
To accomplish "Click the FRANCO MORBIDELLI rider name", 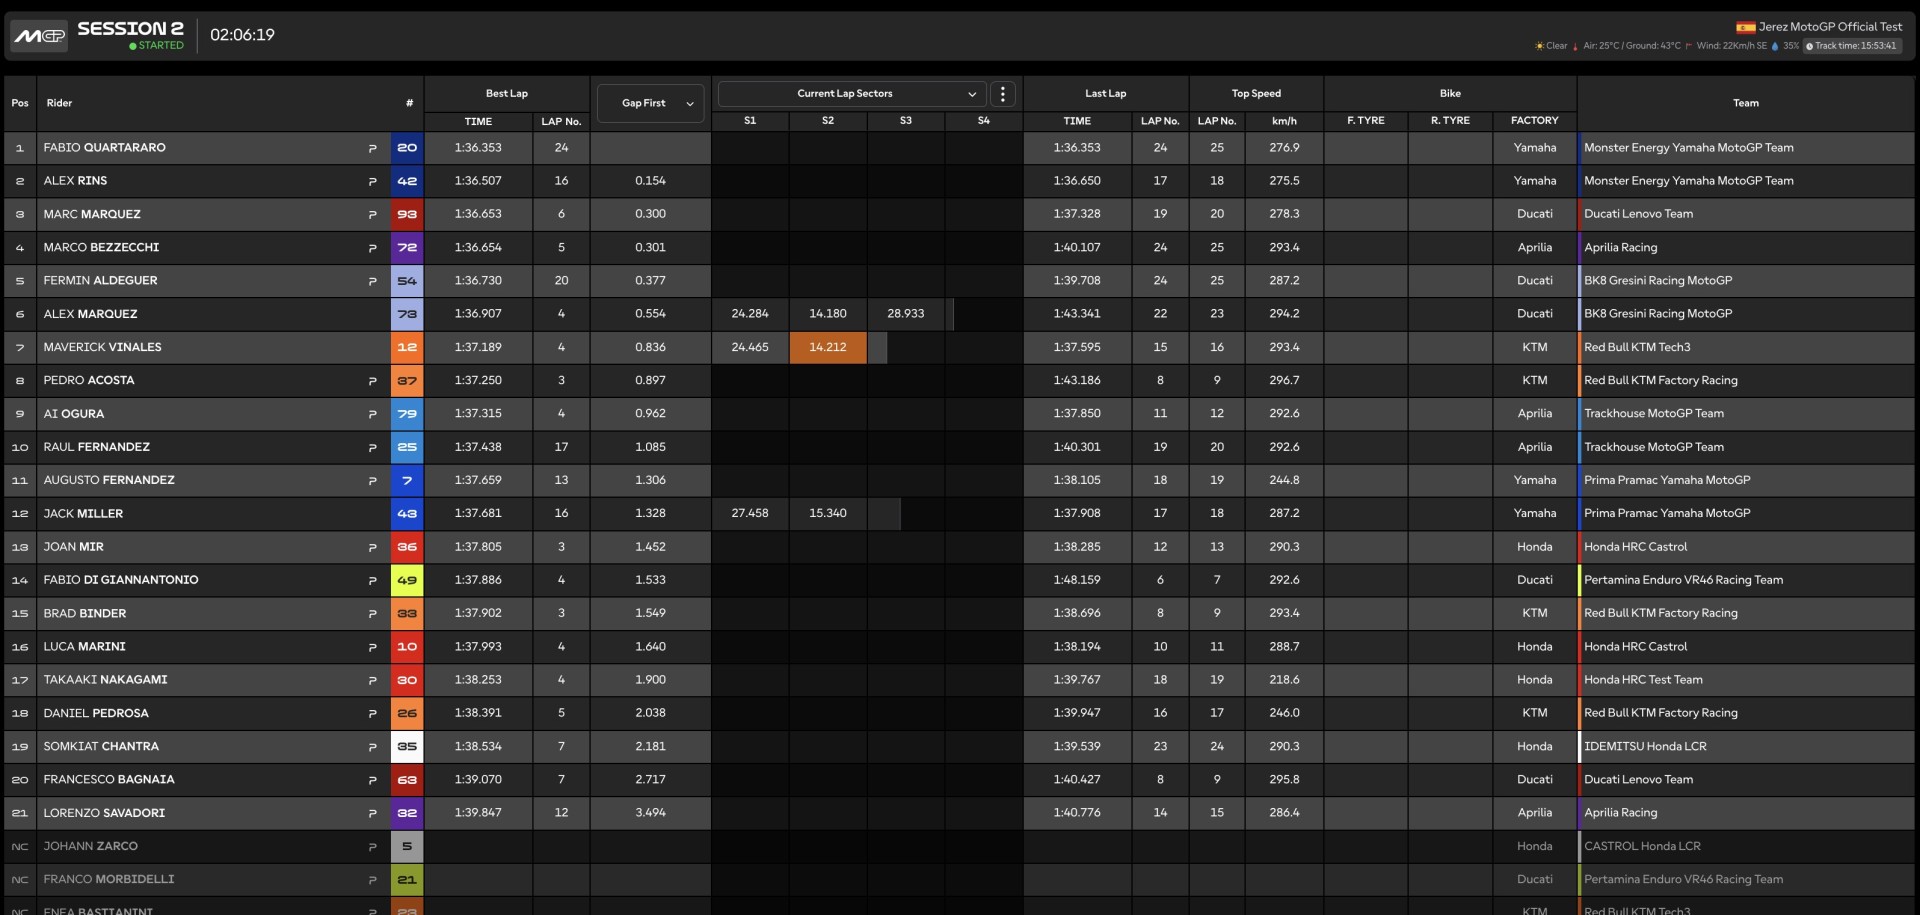I will pyautogui.click(x=109, y=880).
